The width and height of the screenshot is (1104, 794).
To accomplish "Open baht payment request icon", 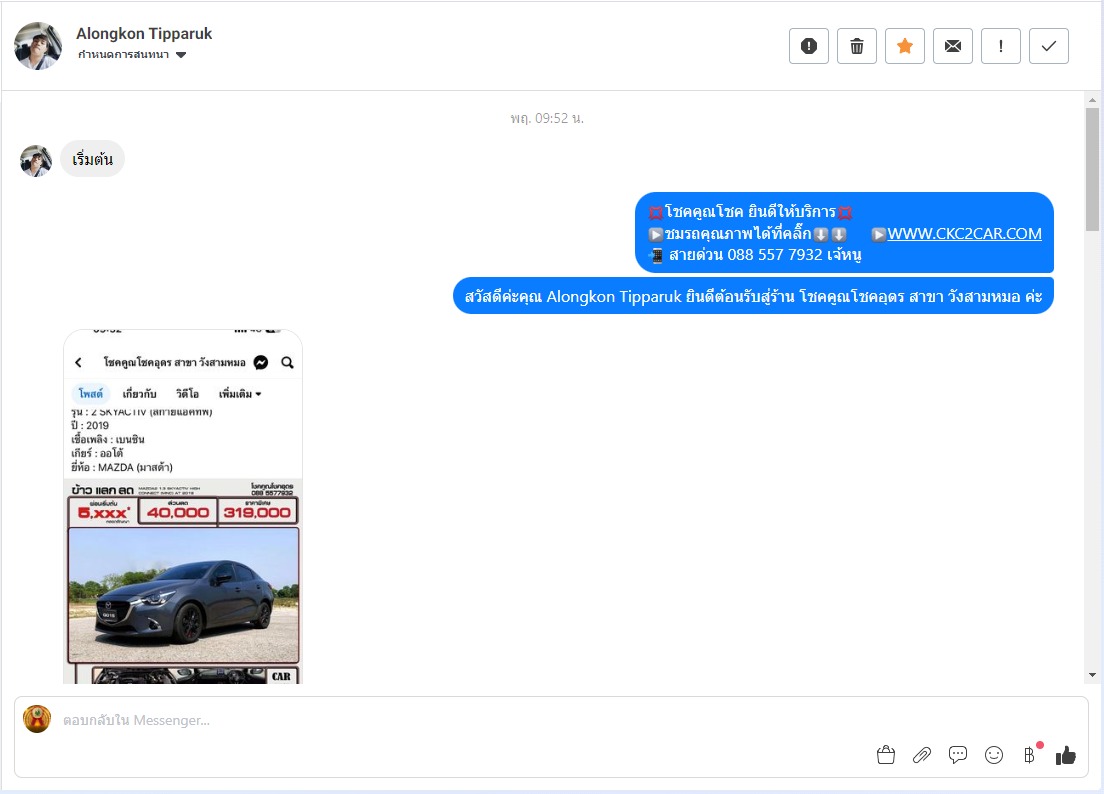I will (1029, 755).
